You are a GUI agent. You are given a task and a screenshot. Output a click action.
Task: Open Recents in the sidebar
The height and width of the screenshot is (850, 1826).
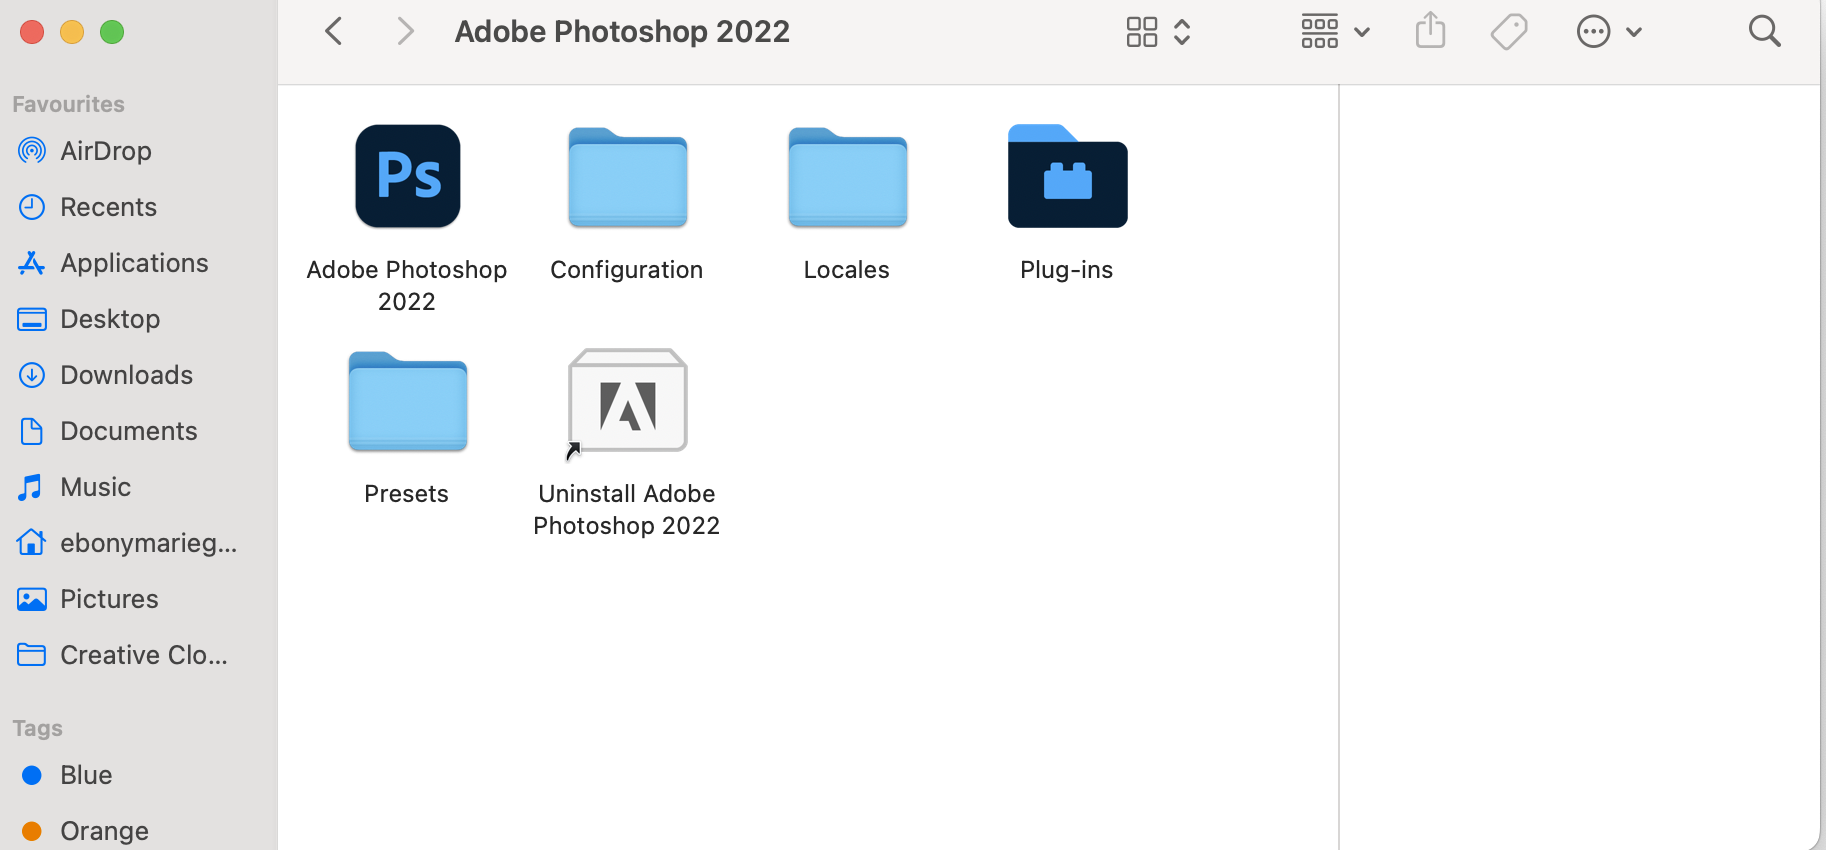coord(138,207)
